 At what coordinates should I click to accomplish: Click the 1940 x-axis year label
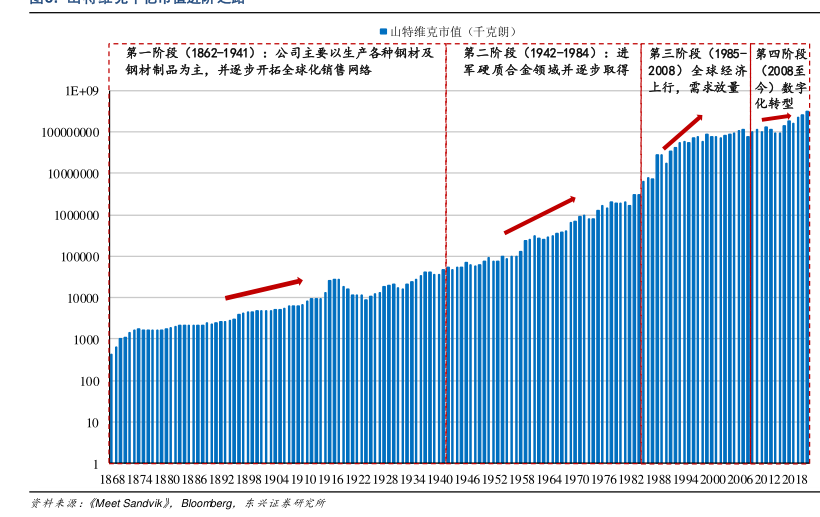(x=439, y=480)
